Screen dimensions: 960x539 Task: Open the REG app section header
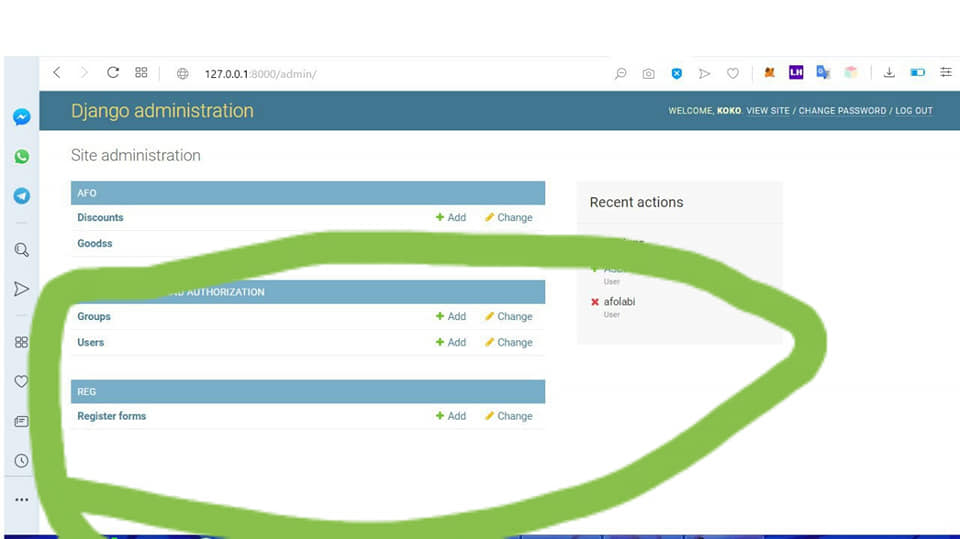point(86,391)
